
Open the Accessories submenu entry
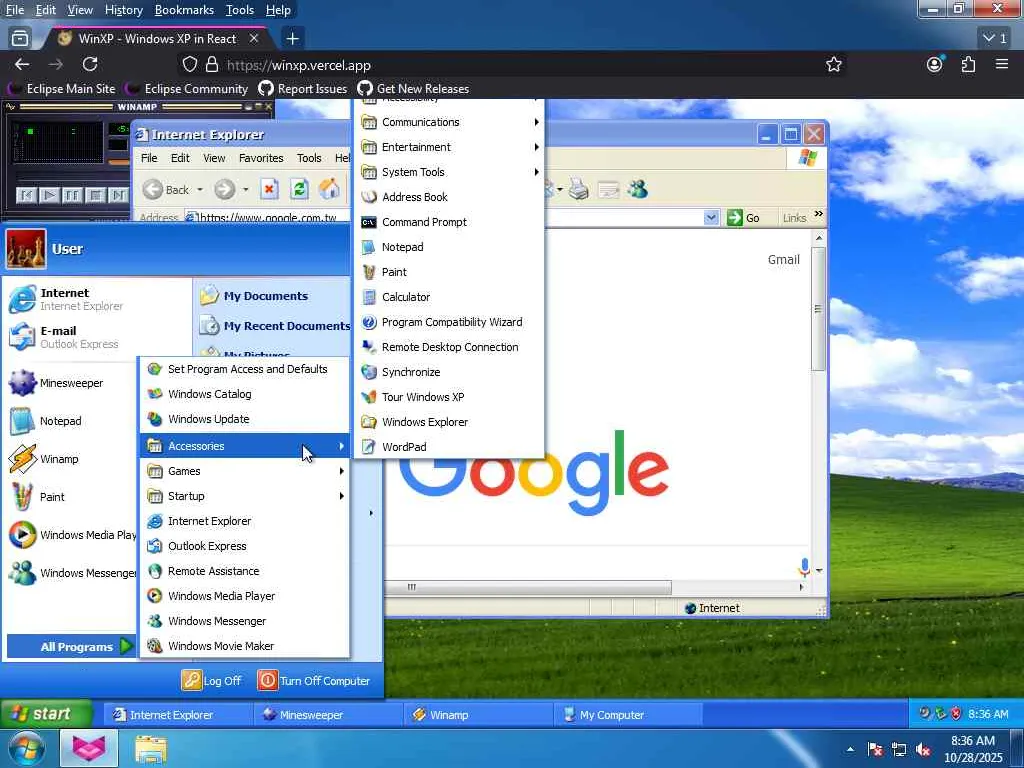[245, 446]
